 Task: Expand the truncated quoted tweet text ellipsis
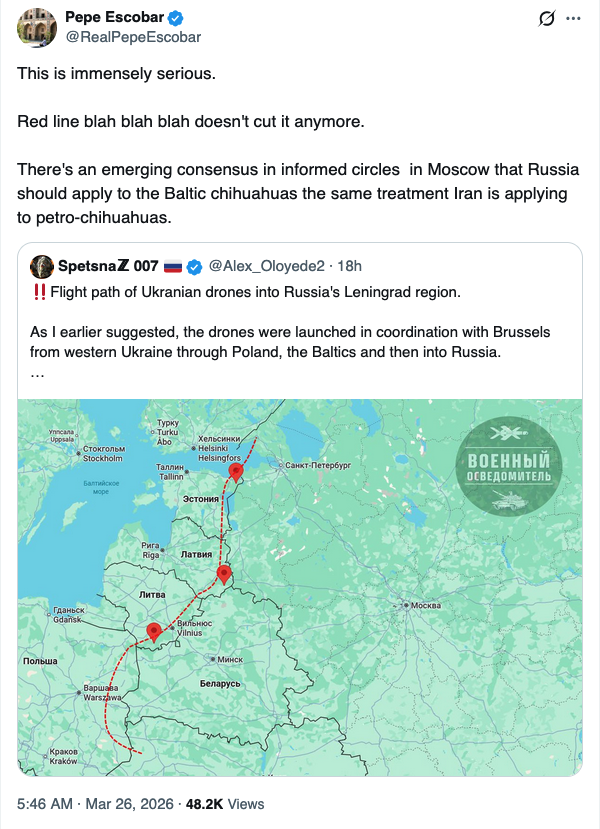pos(37,372)
